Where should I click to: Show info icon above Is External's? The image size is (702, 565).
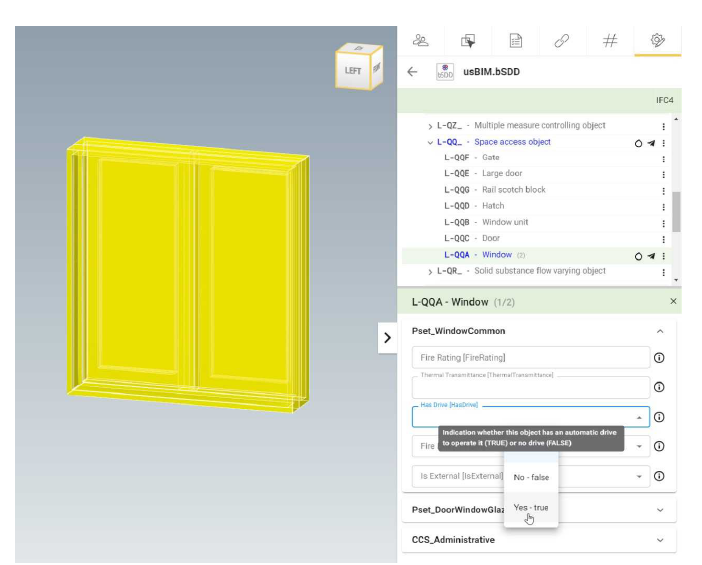(x=659, y=446)
